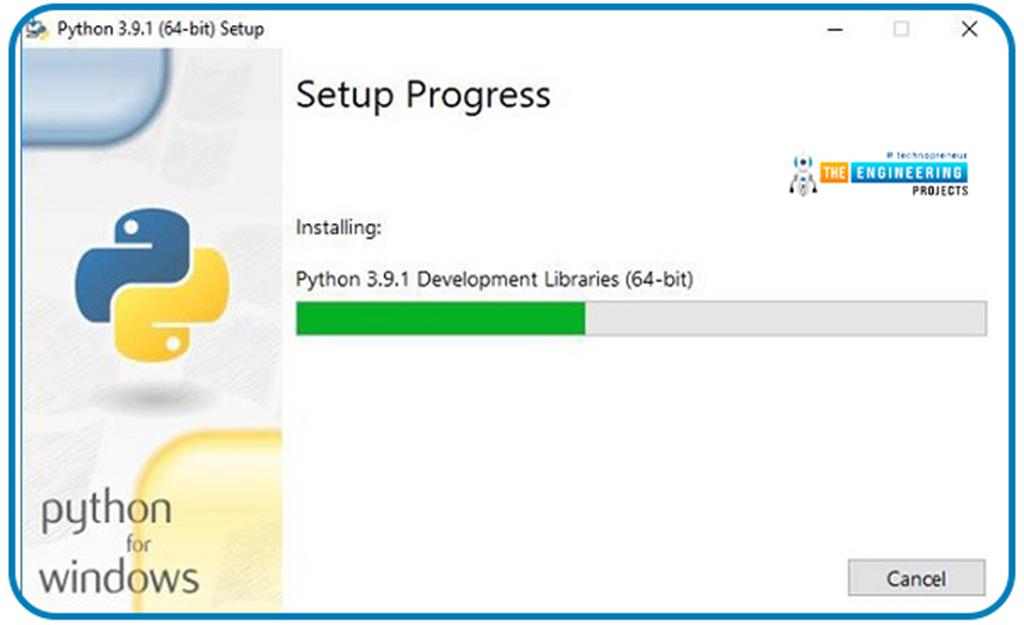Close the Python 3.9.1 Setup window

tap(968, 30)
